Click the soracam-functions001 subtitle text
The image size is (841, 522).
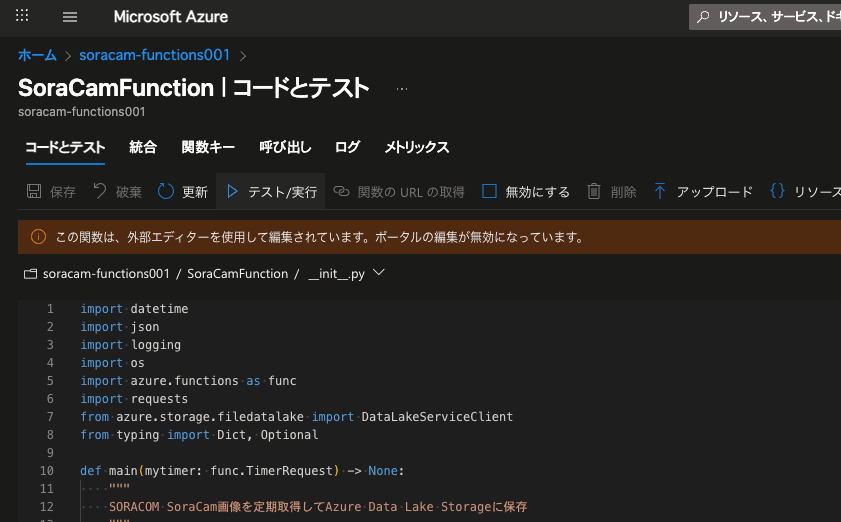[x=82, y=112]
